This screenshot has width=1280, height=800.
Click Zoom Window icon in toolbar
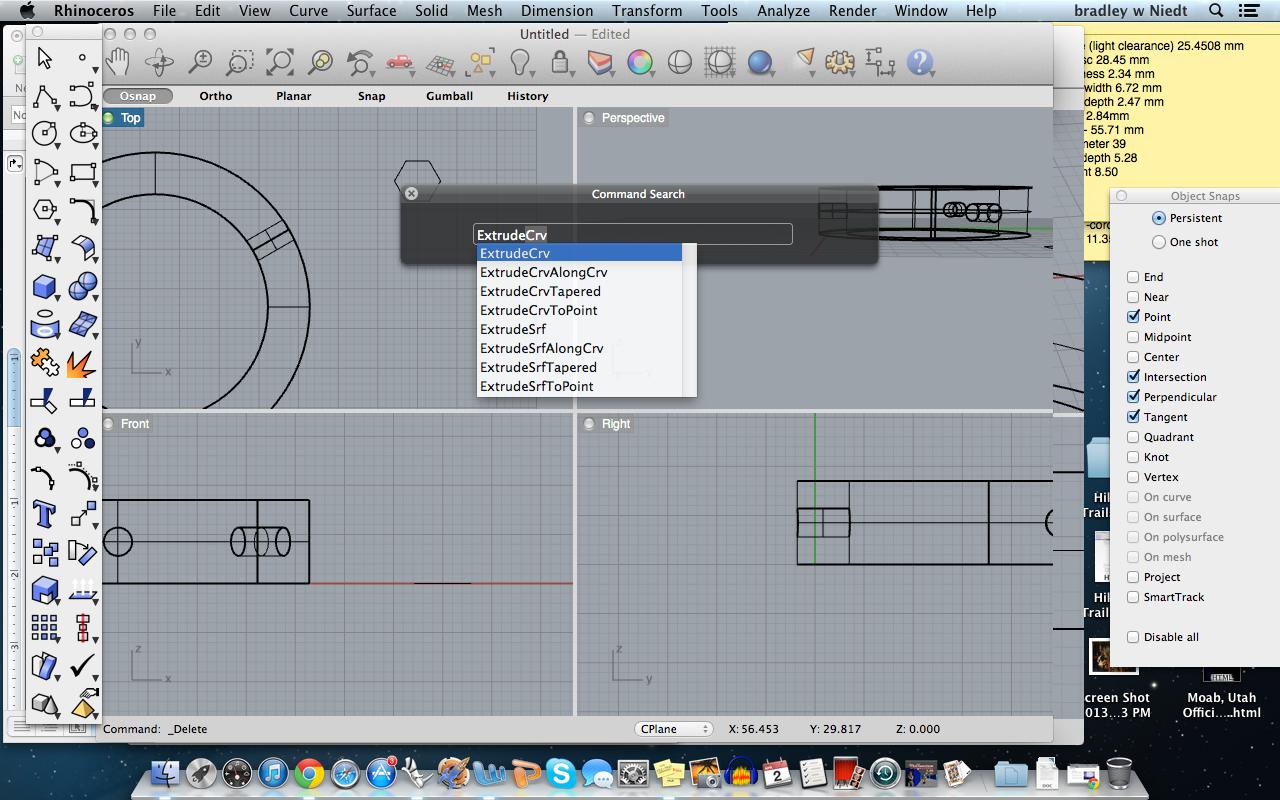pyautogui.click(x=239, y=62)
